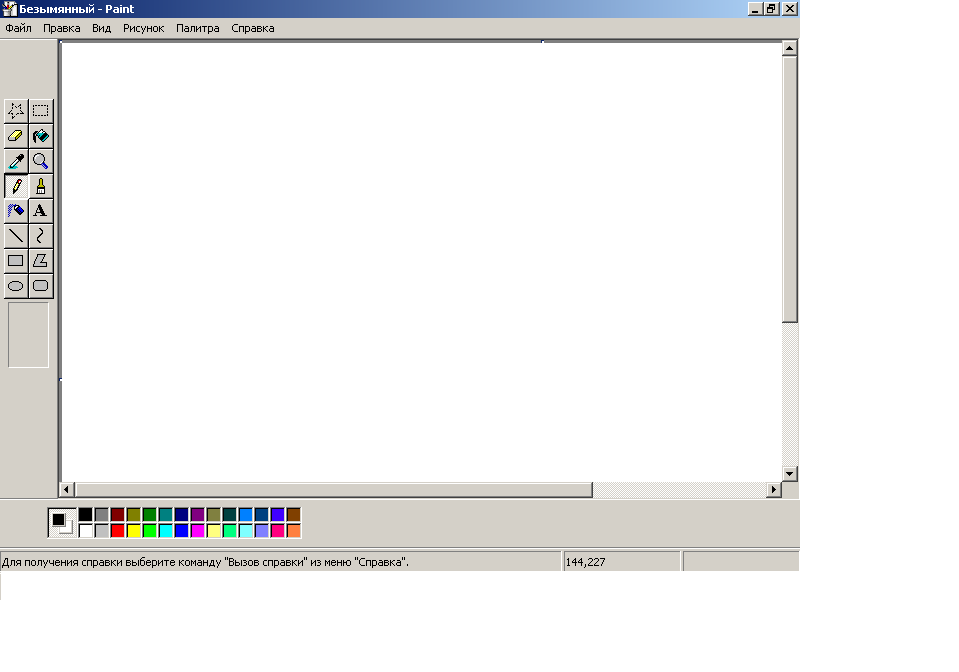This screenshot has height=672, width=959.
Task: Choose the bright red swatch
Action: [x=118, y=531]
